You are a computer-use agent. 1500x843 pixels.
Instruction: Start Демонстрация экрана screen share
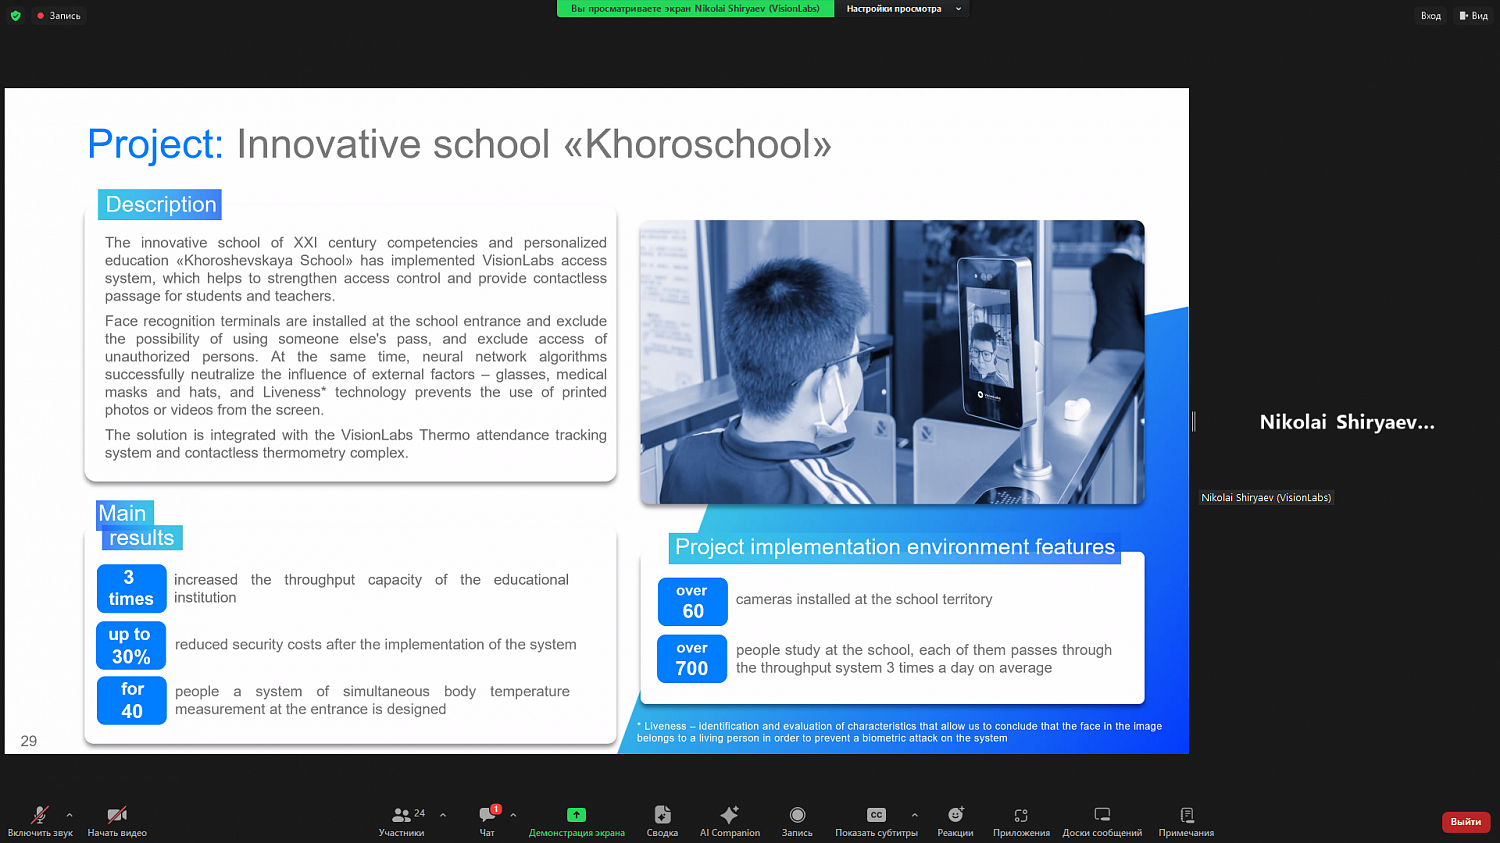point(577,821)
